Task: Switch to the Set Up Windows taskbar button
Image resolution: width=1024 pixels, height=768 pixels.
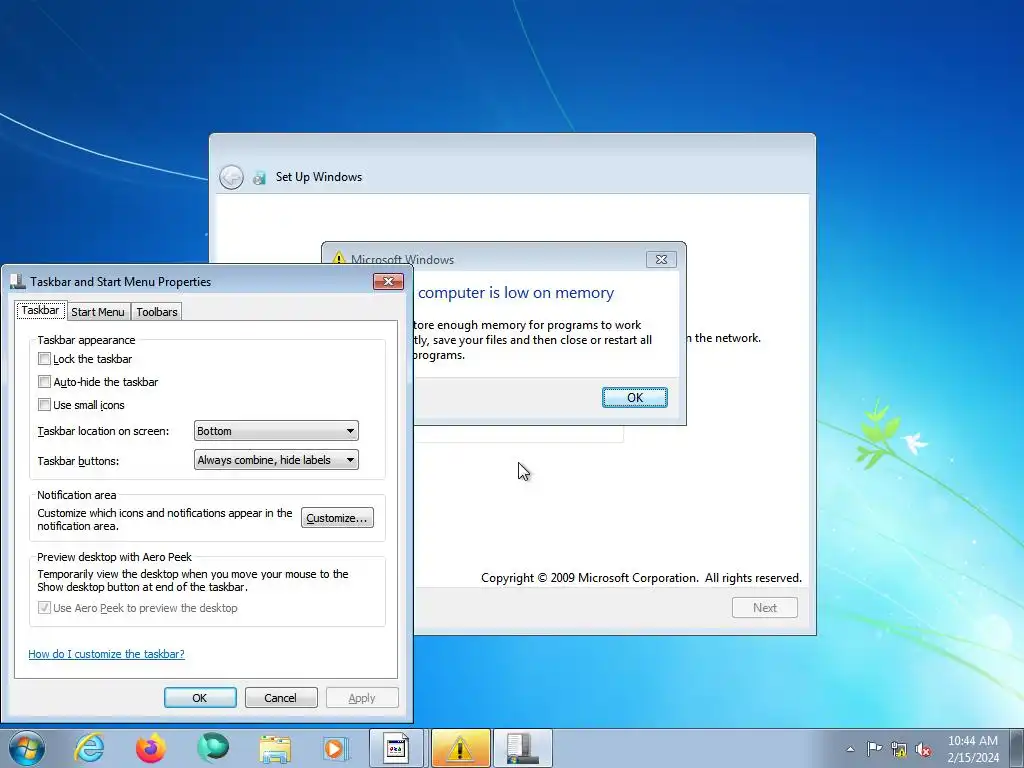Action: point(396,748)
